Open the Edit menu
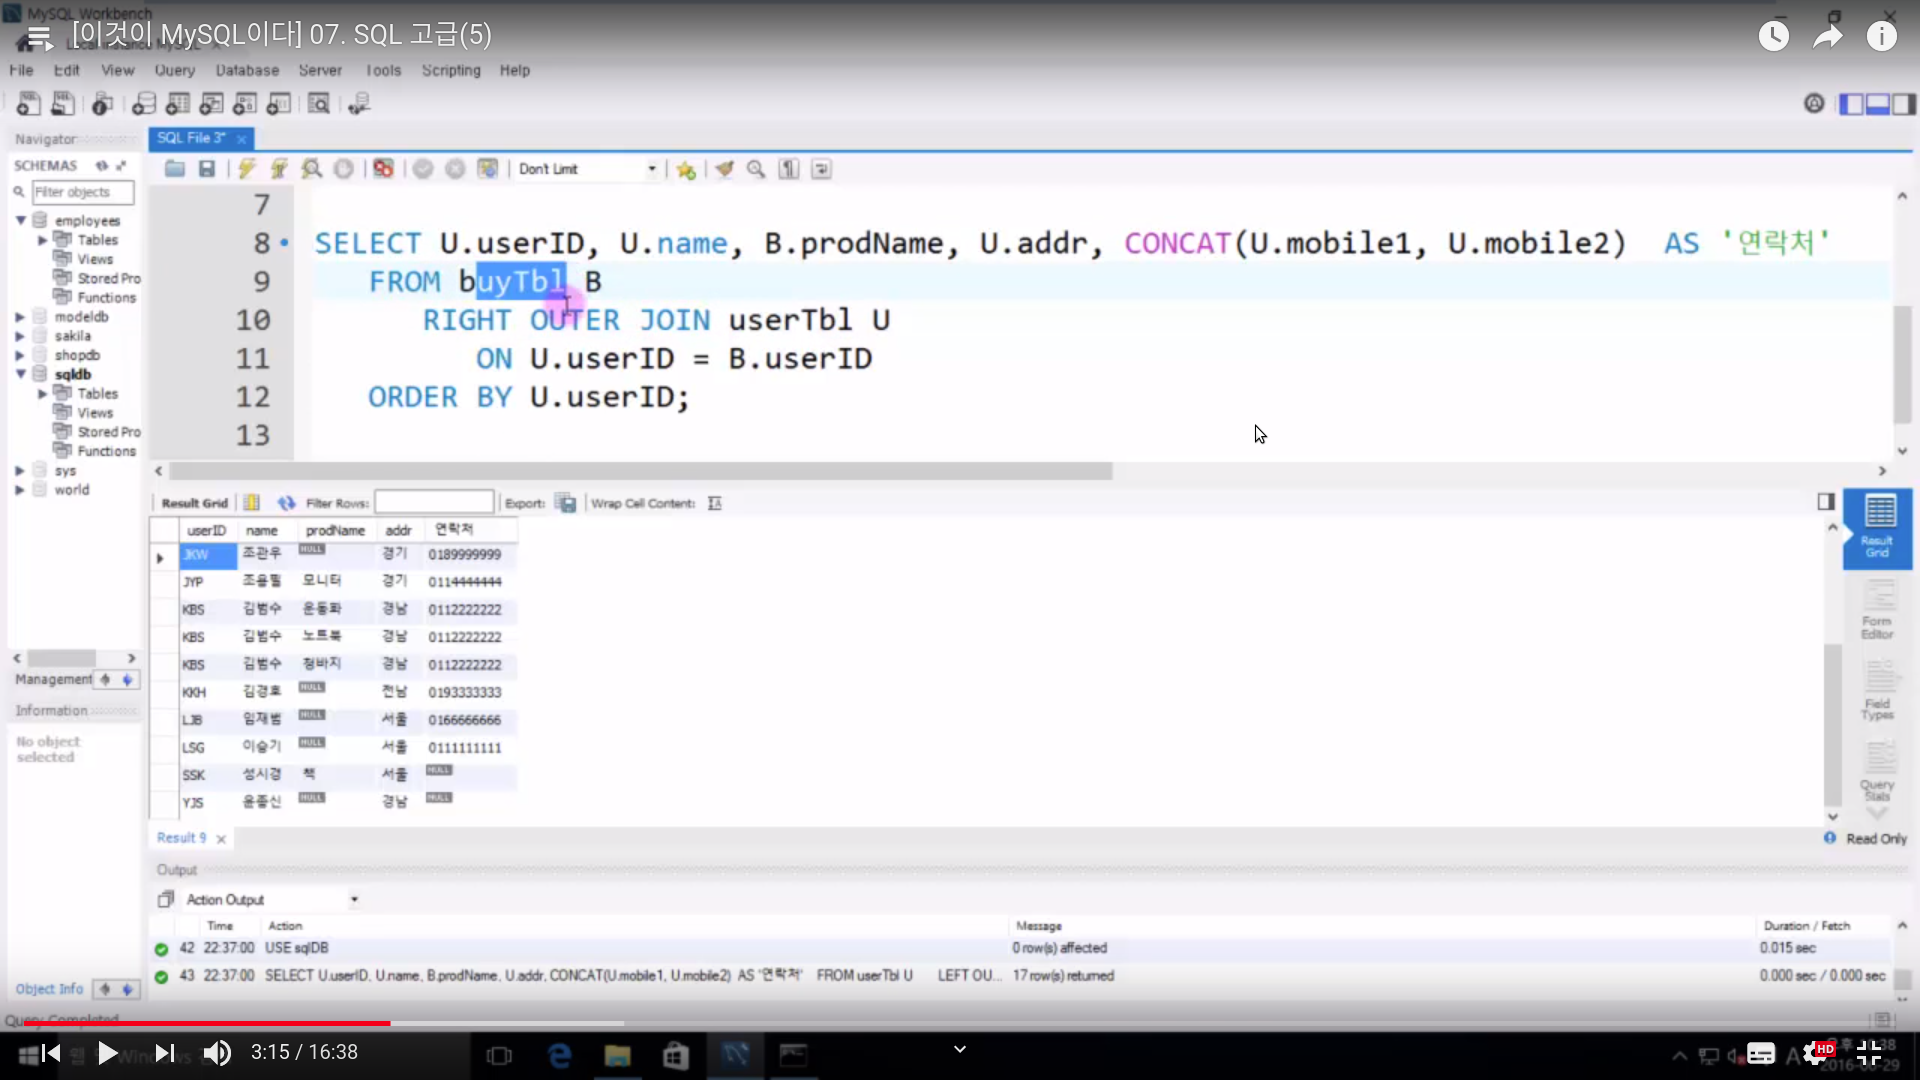The height and width of the screenshot is (1080, 1920). tap(66, 70)
